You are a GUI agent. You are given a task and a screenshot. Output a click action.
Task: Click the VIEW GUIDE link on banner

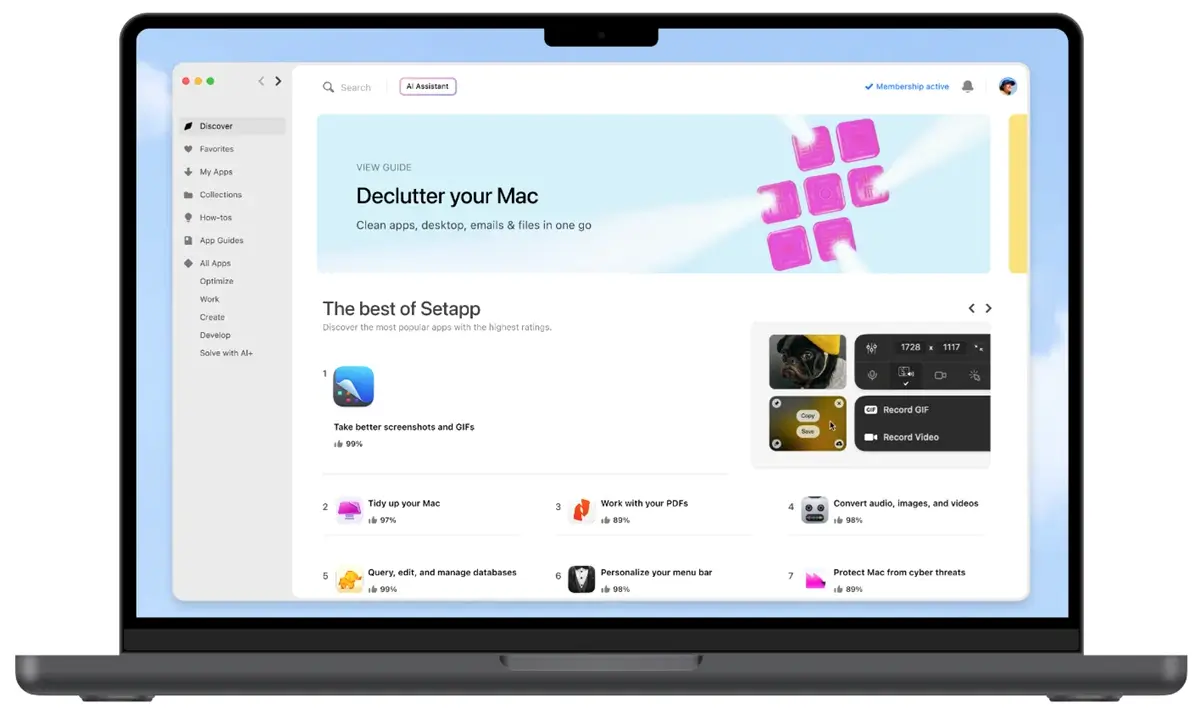[x=384, y=168]
